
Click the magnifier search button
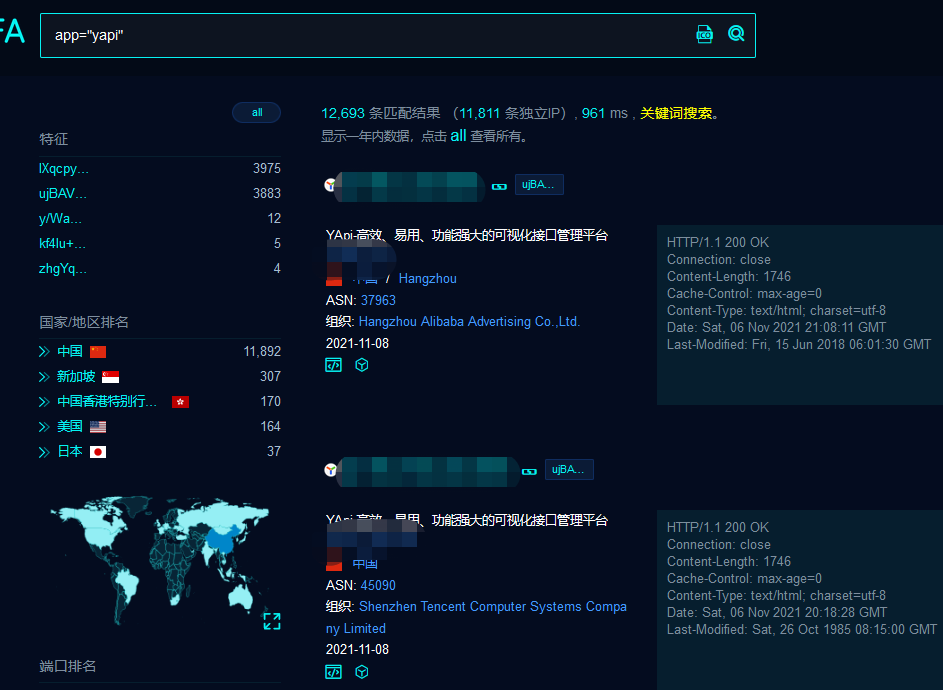(736, 34)
